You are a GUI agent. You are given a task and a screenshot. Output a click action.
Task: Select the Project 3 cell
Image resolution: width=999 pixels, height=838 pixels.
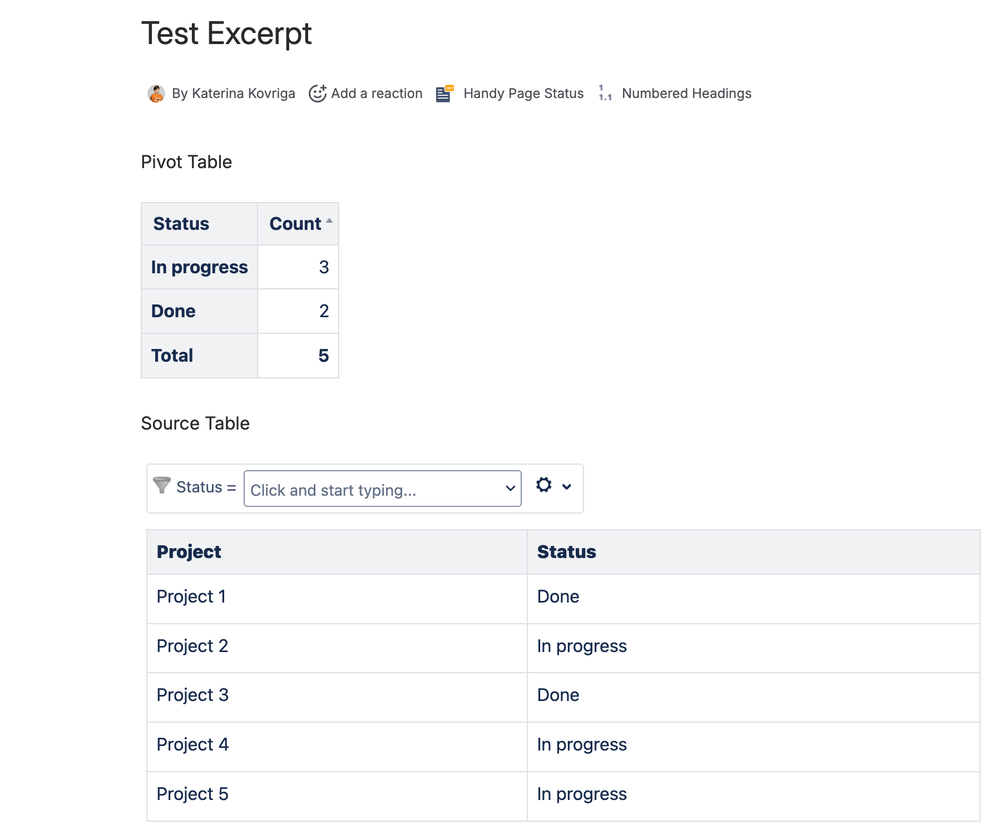coord(193,695)
